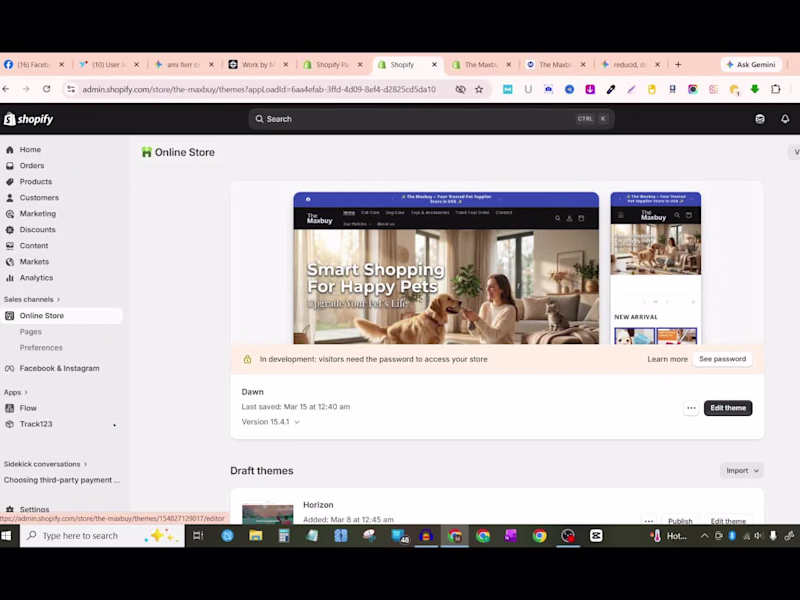Click the Facebook & Instagram meta icon
Screen dimensions: 800x600
(x=10, y=368)
